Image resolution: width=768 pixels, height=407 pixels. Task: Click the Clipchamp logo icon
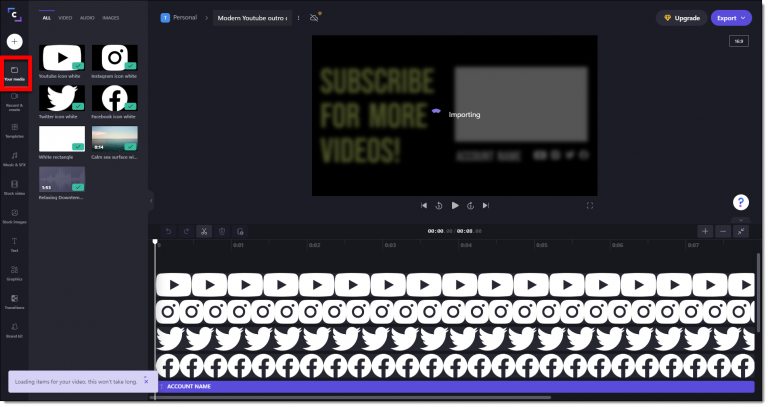coord(14,15)
